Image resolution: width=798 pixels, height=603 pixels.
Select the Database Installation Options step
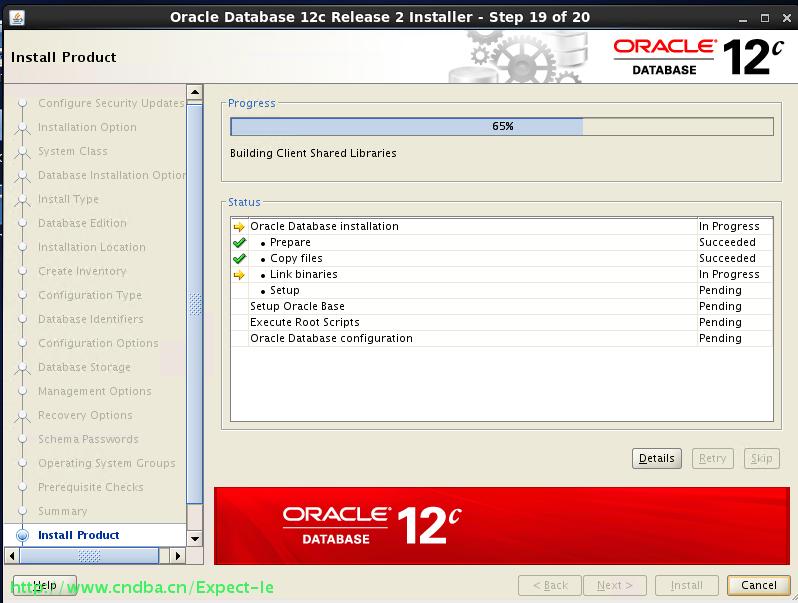(x=112, y=175)
